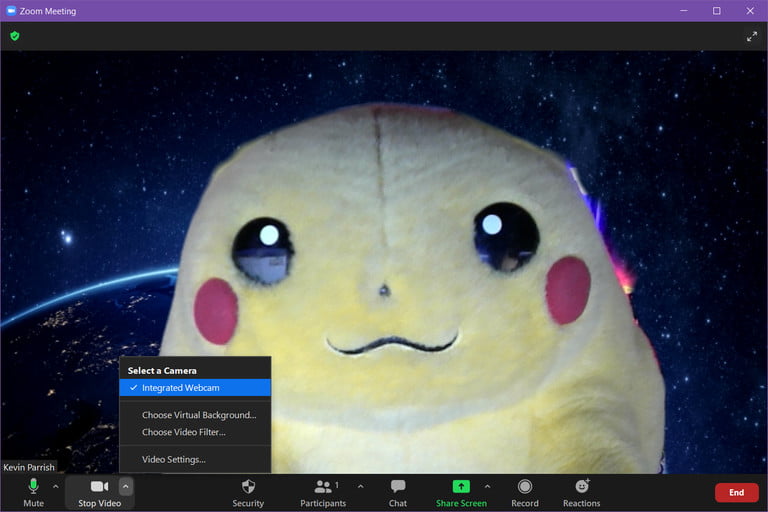
Task: Expand the arrow next to Participants
Action: point(360,487)
